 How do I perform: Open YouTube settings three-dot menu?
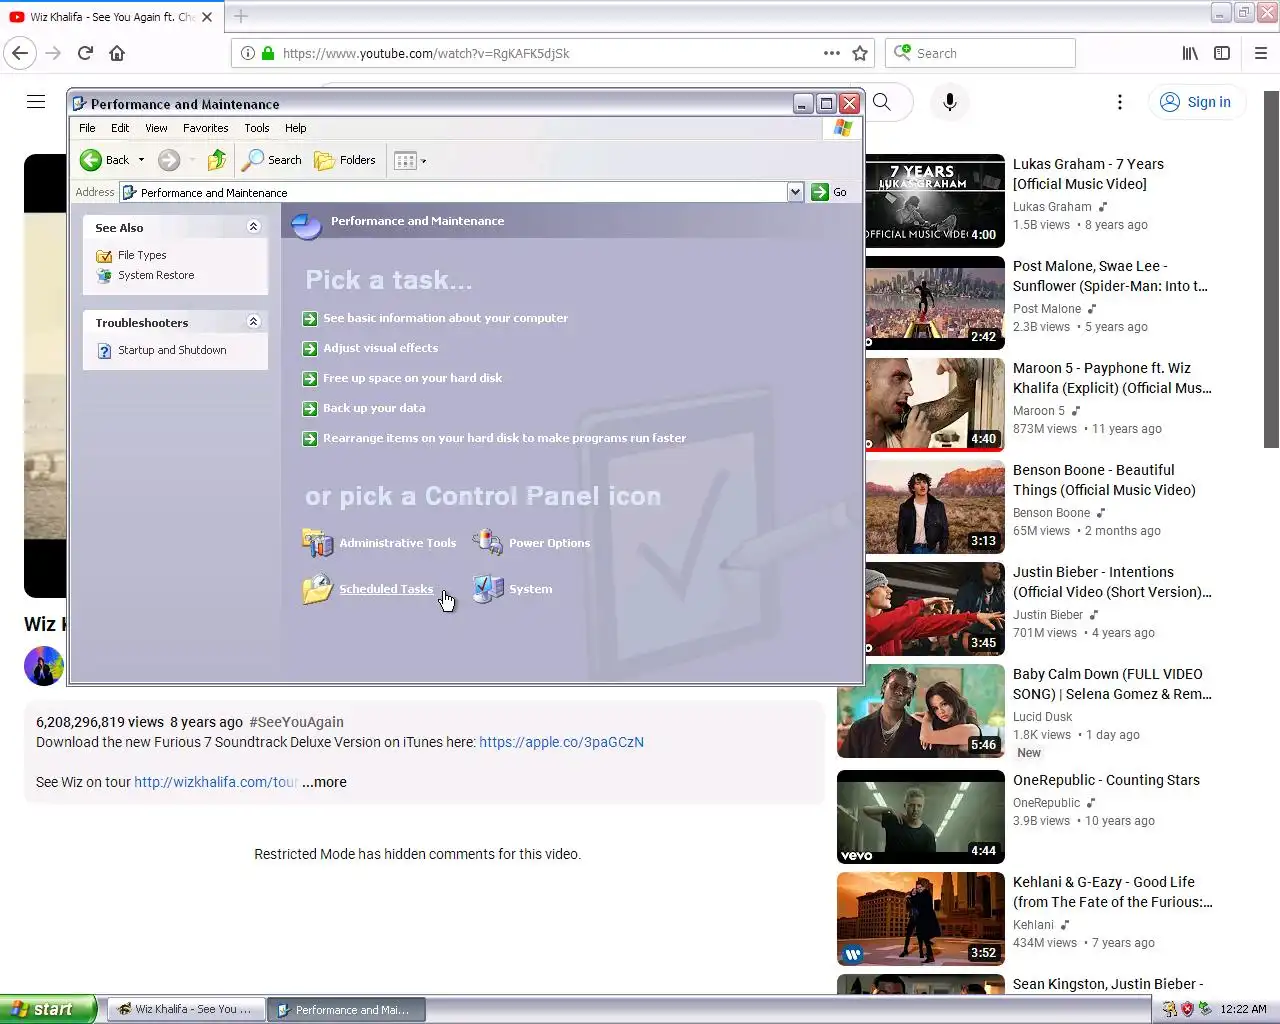pos(1120,102)
